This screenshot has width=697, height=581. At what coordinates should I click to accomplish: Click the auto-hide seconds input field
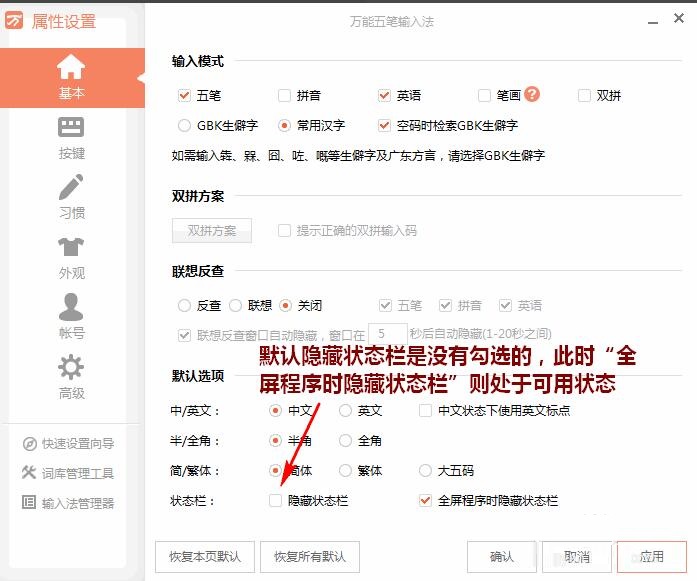388,333
